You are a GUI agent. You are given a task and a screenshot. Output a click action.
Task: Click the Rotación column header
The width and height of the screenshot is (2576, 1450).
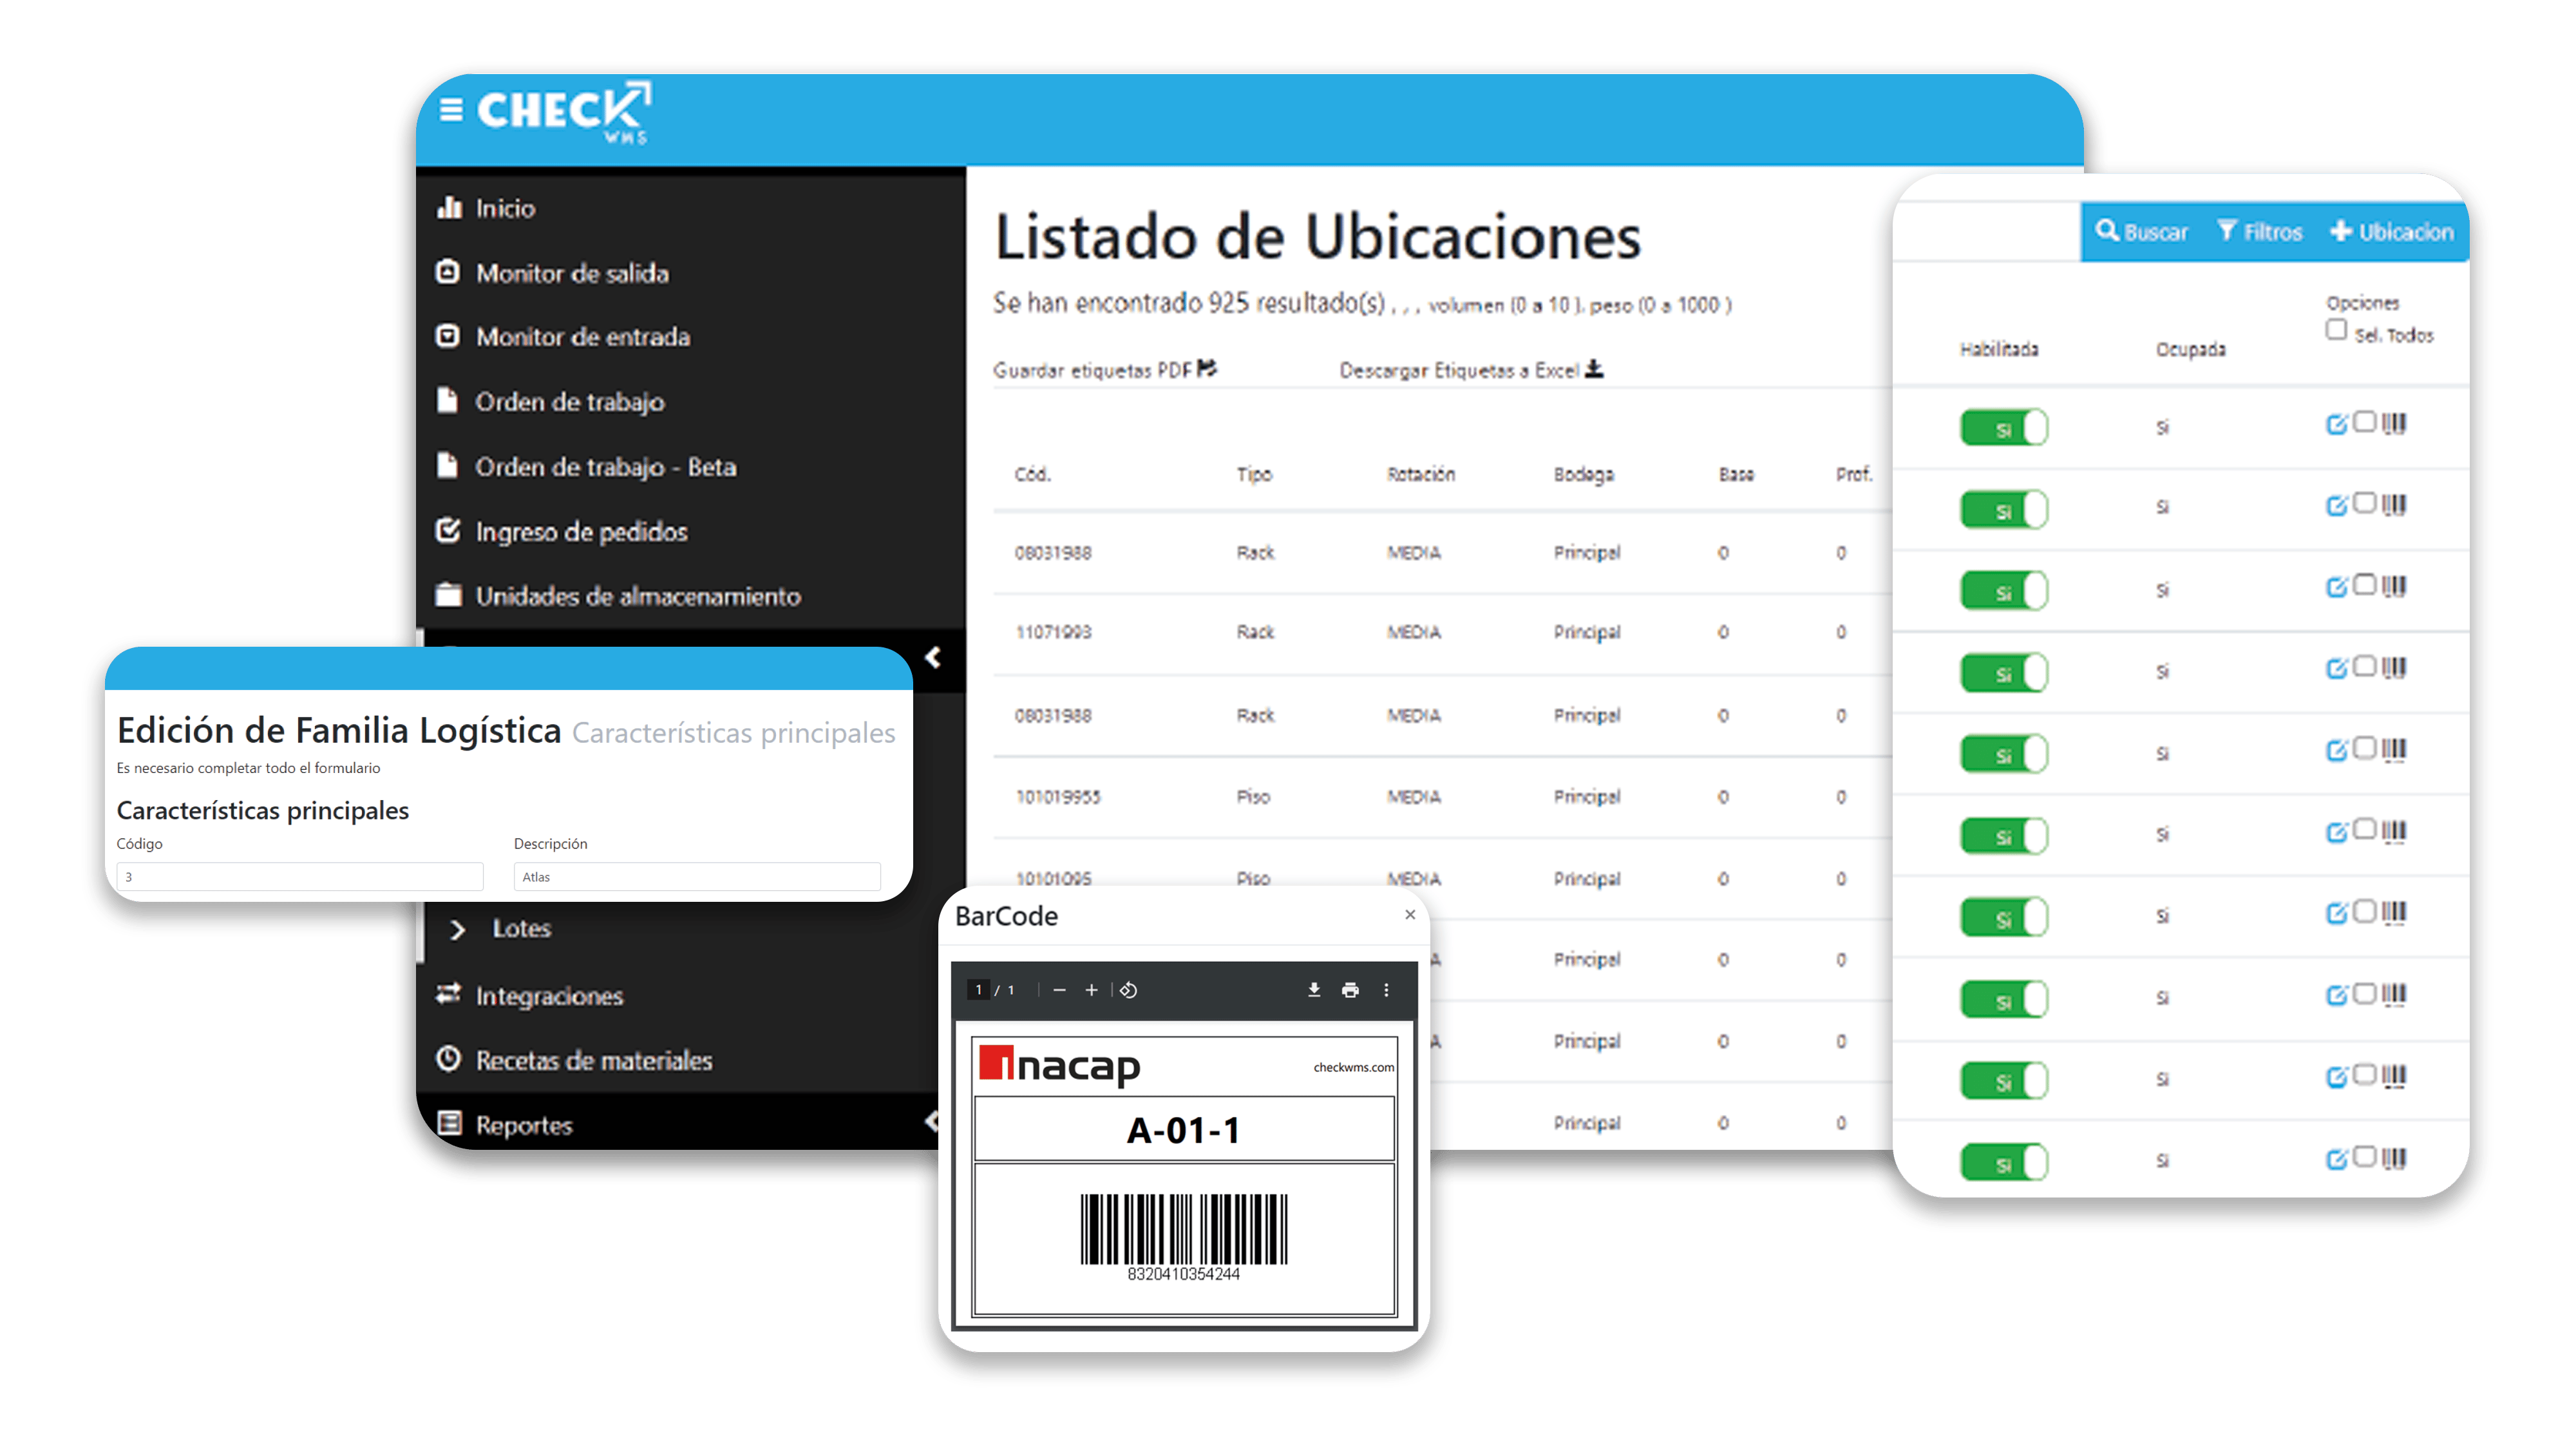(1421, 474)
